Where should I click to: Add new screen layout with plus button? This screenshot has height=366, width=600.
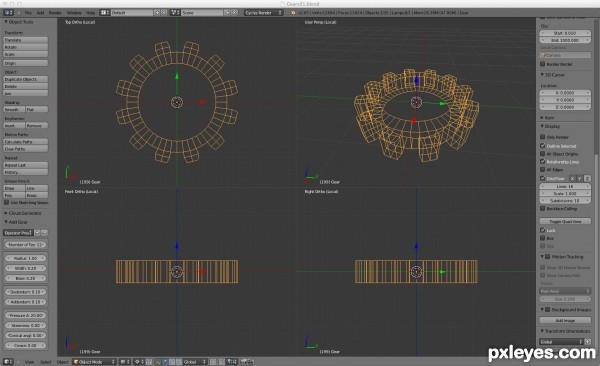157,13
